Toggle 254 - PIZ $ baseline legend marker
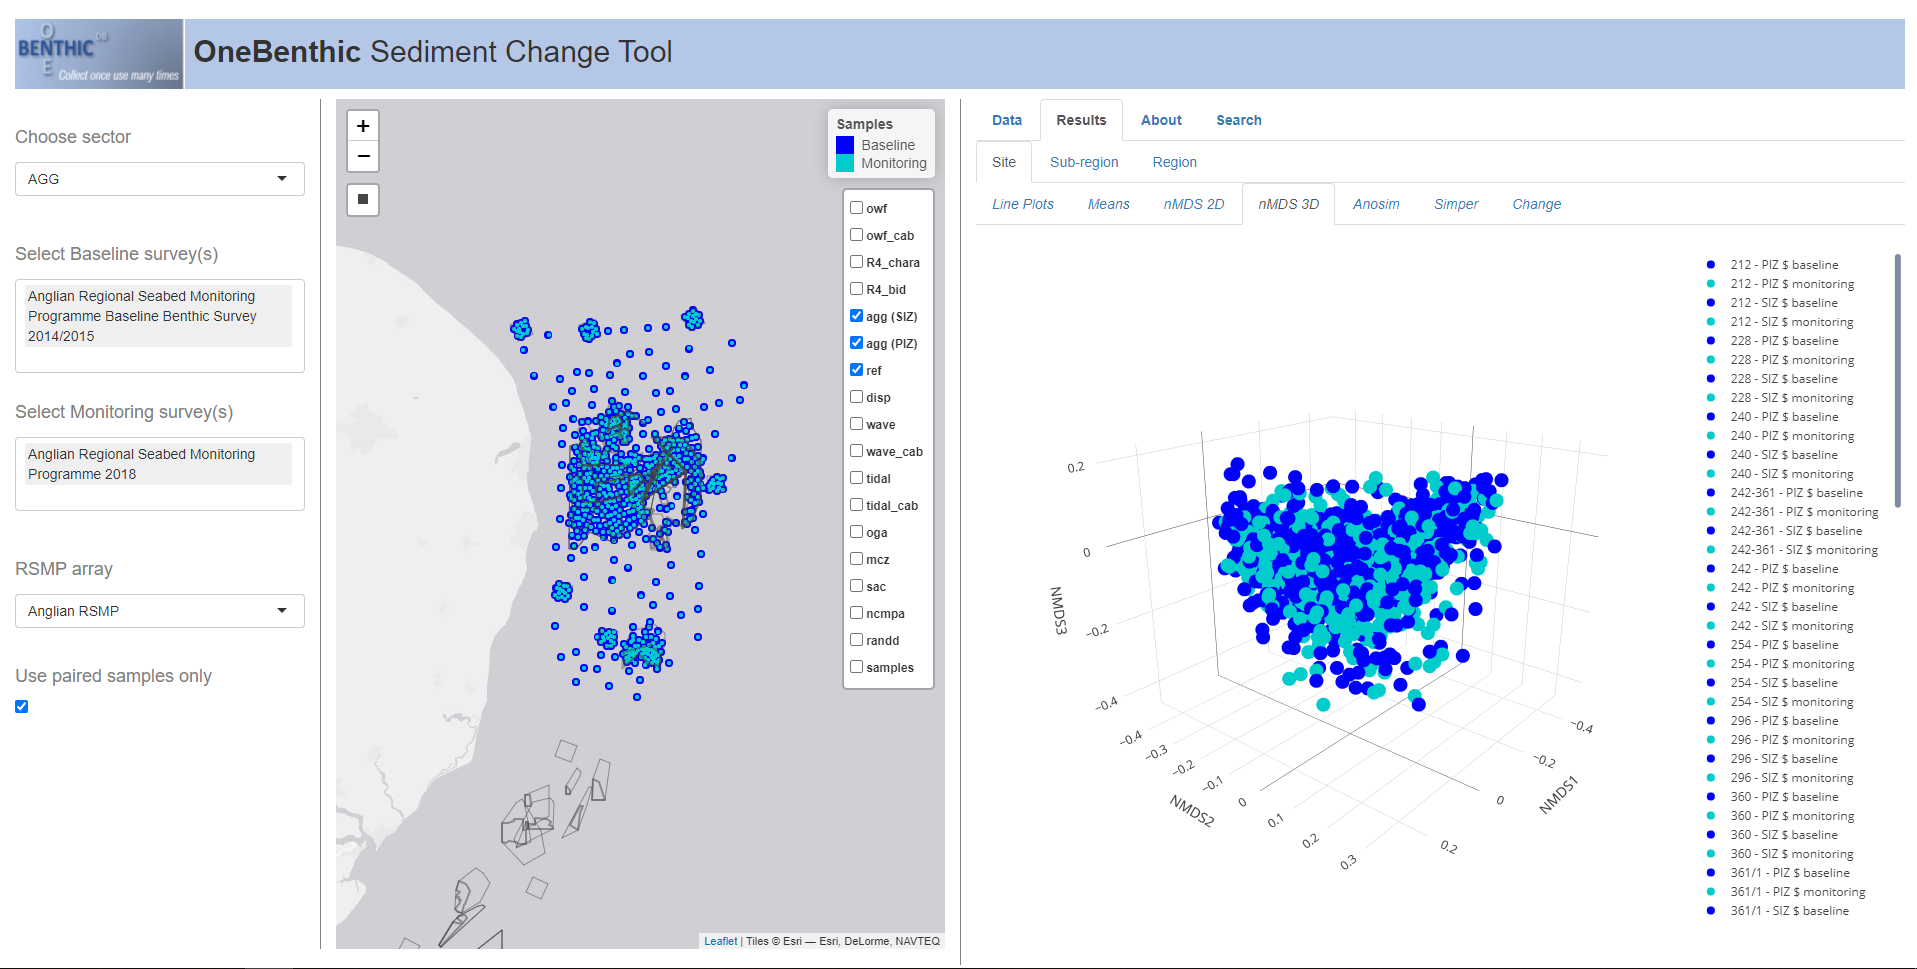This screenshot has height=969, width=1917. pos(1711,645)
